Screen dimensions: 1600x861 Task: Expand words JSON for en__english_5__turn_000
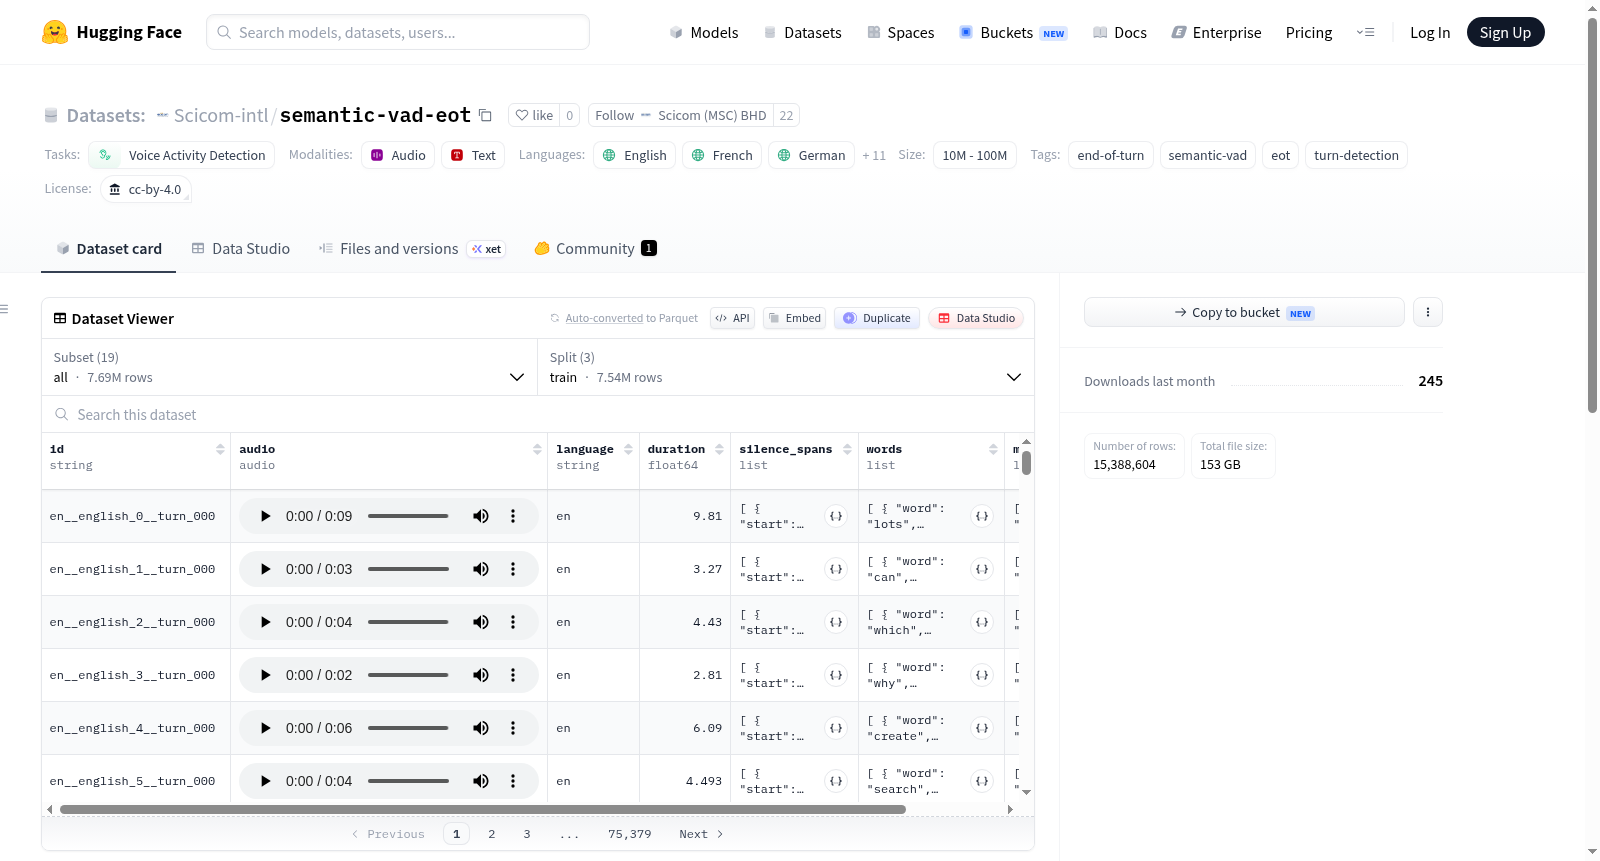(x=982, y=781)
